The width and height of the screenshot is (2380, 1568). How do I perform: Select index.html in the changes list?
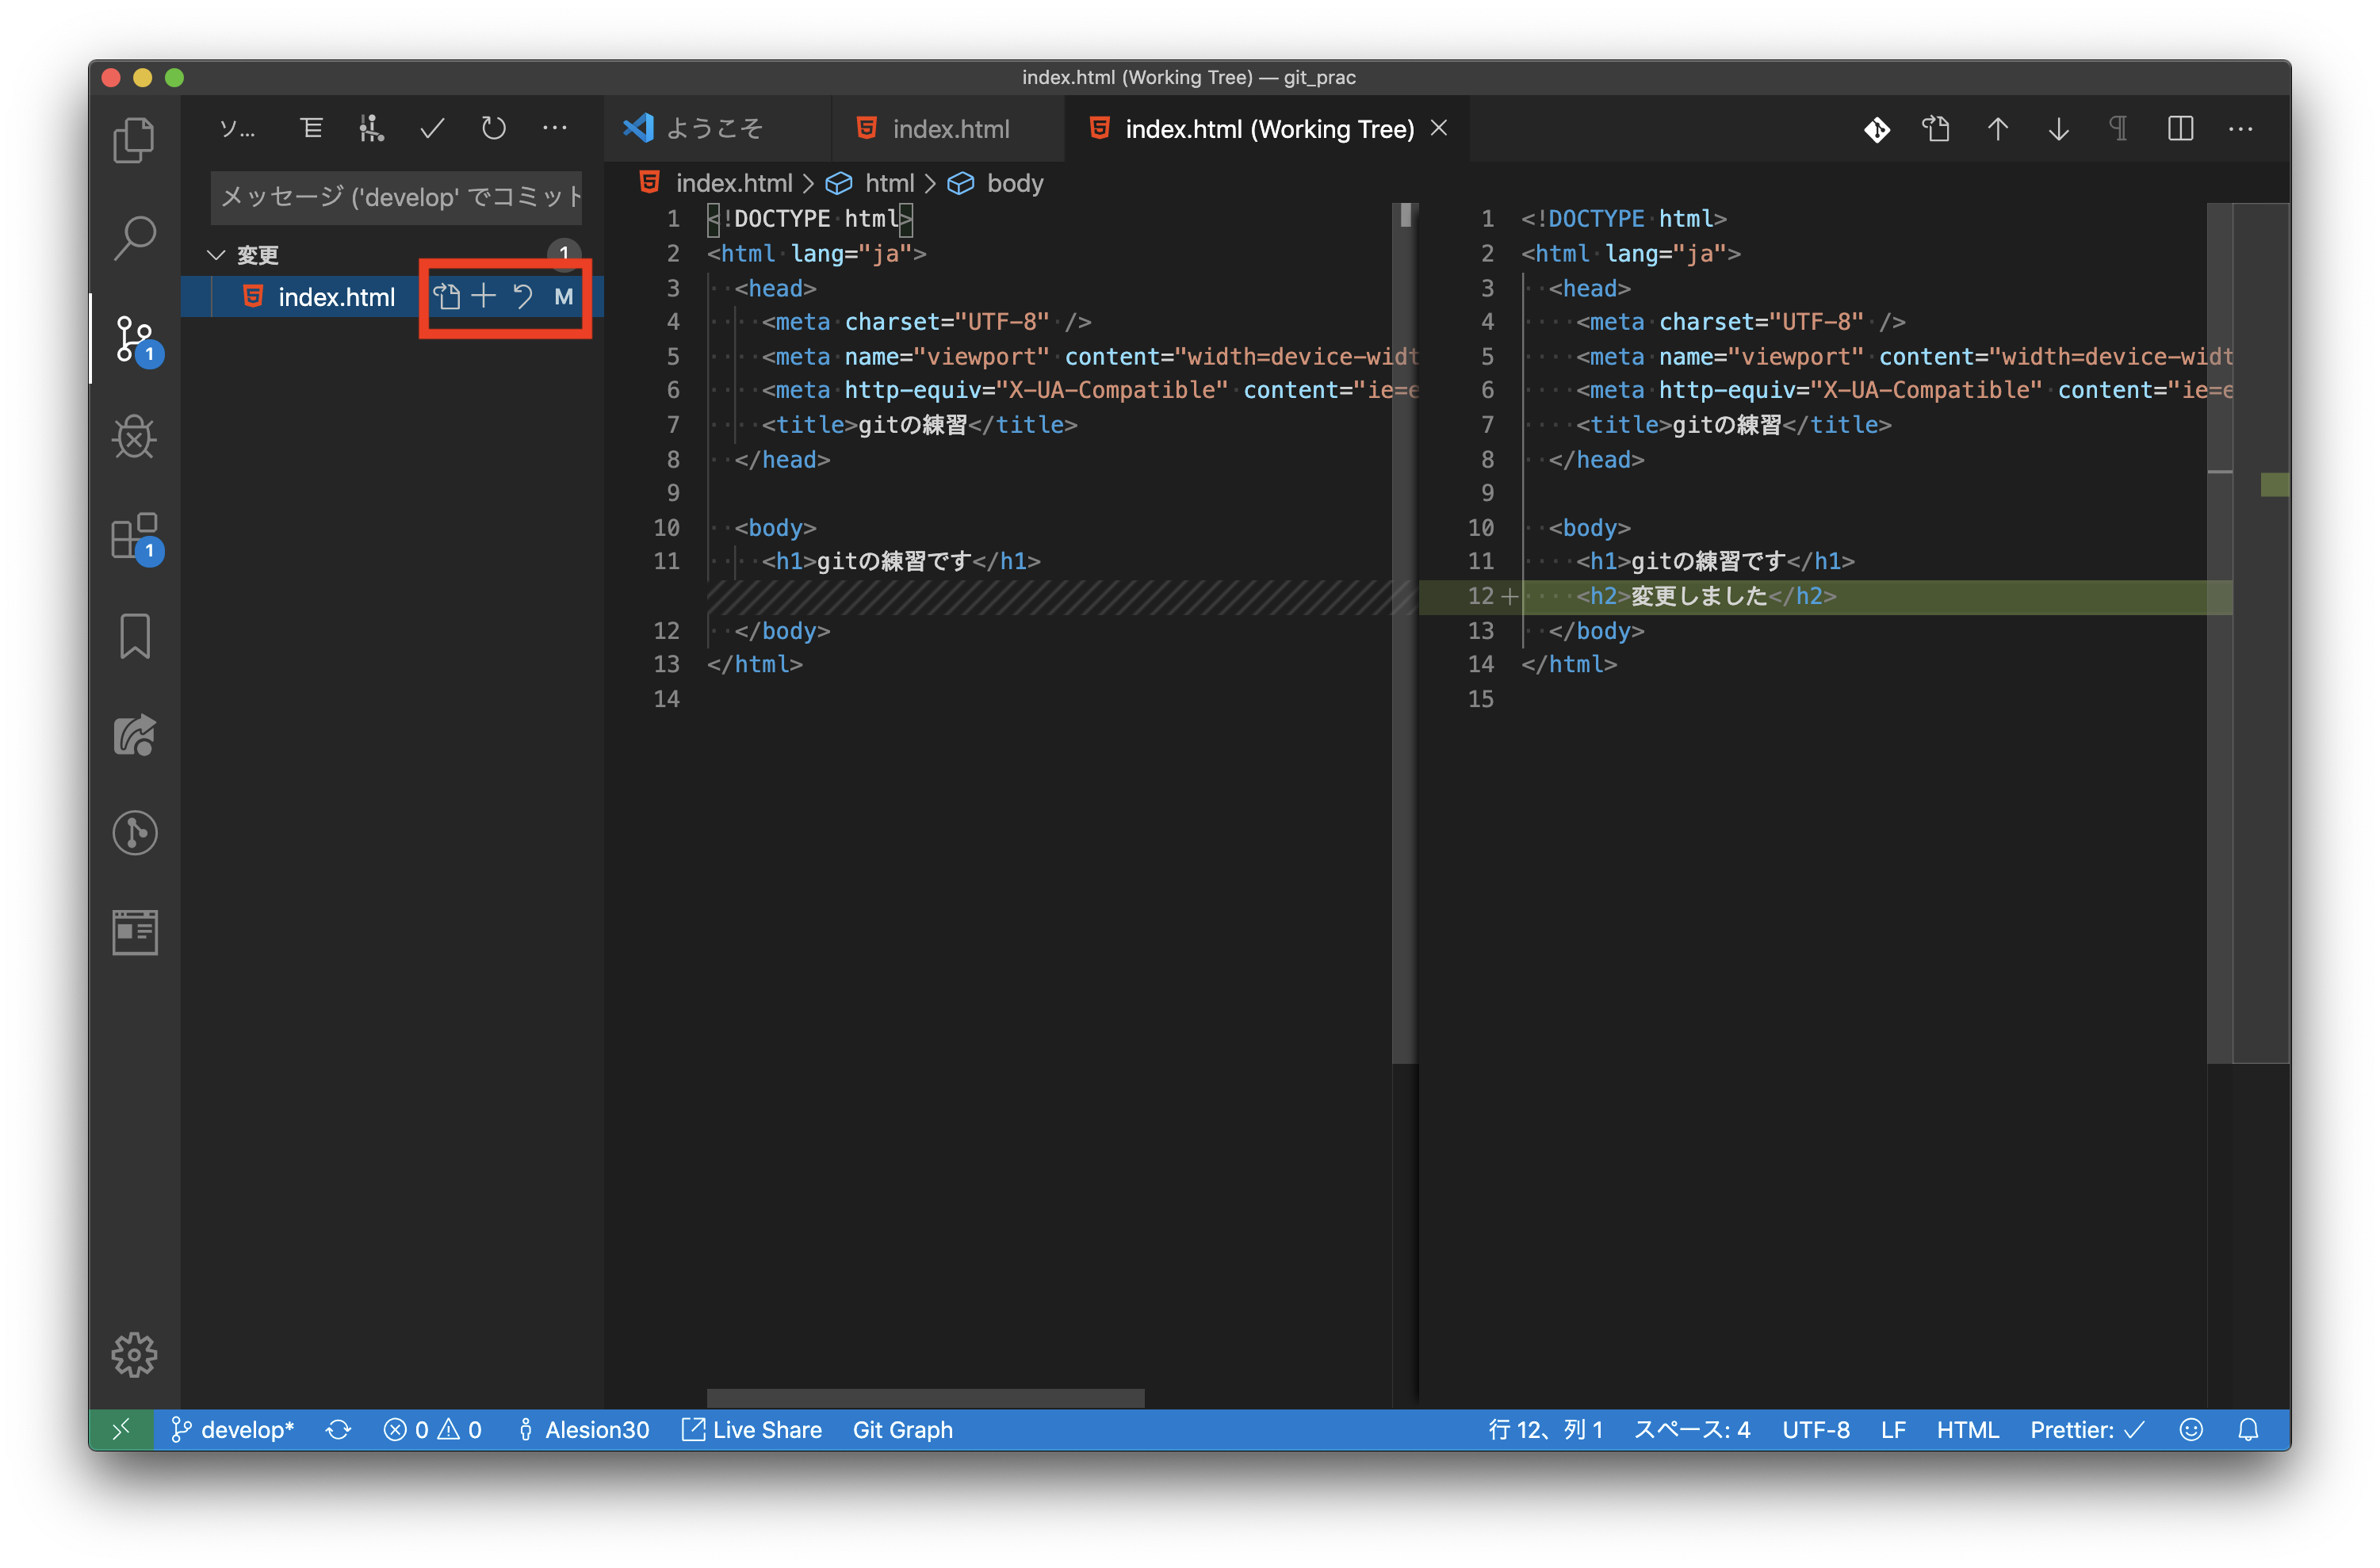click(x=336, y=297)
